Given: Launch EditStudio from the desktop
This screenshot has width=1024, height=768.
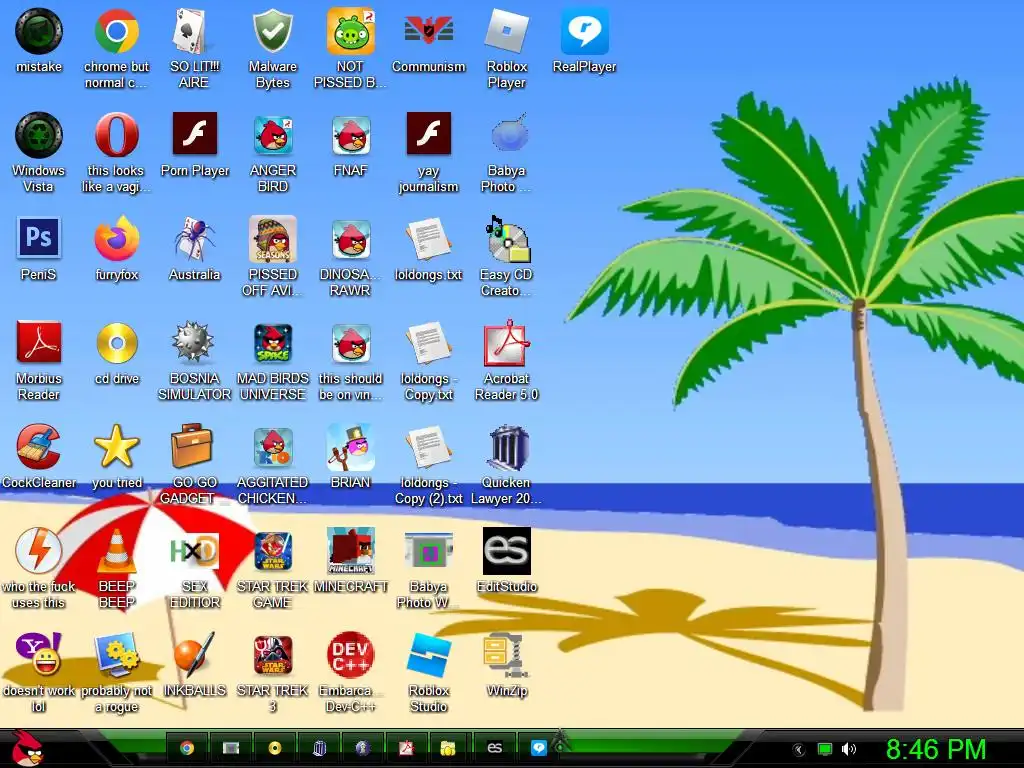Looking at the screenshot, I should click(x=506, y=551).
